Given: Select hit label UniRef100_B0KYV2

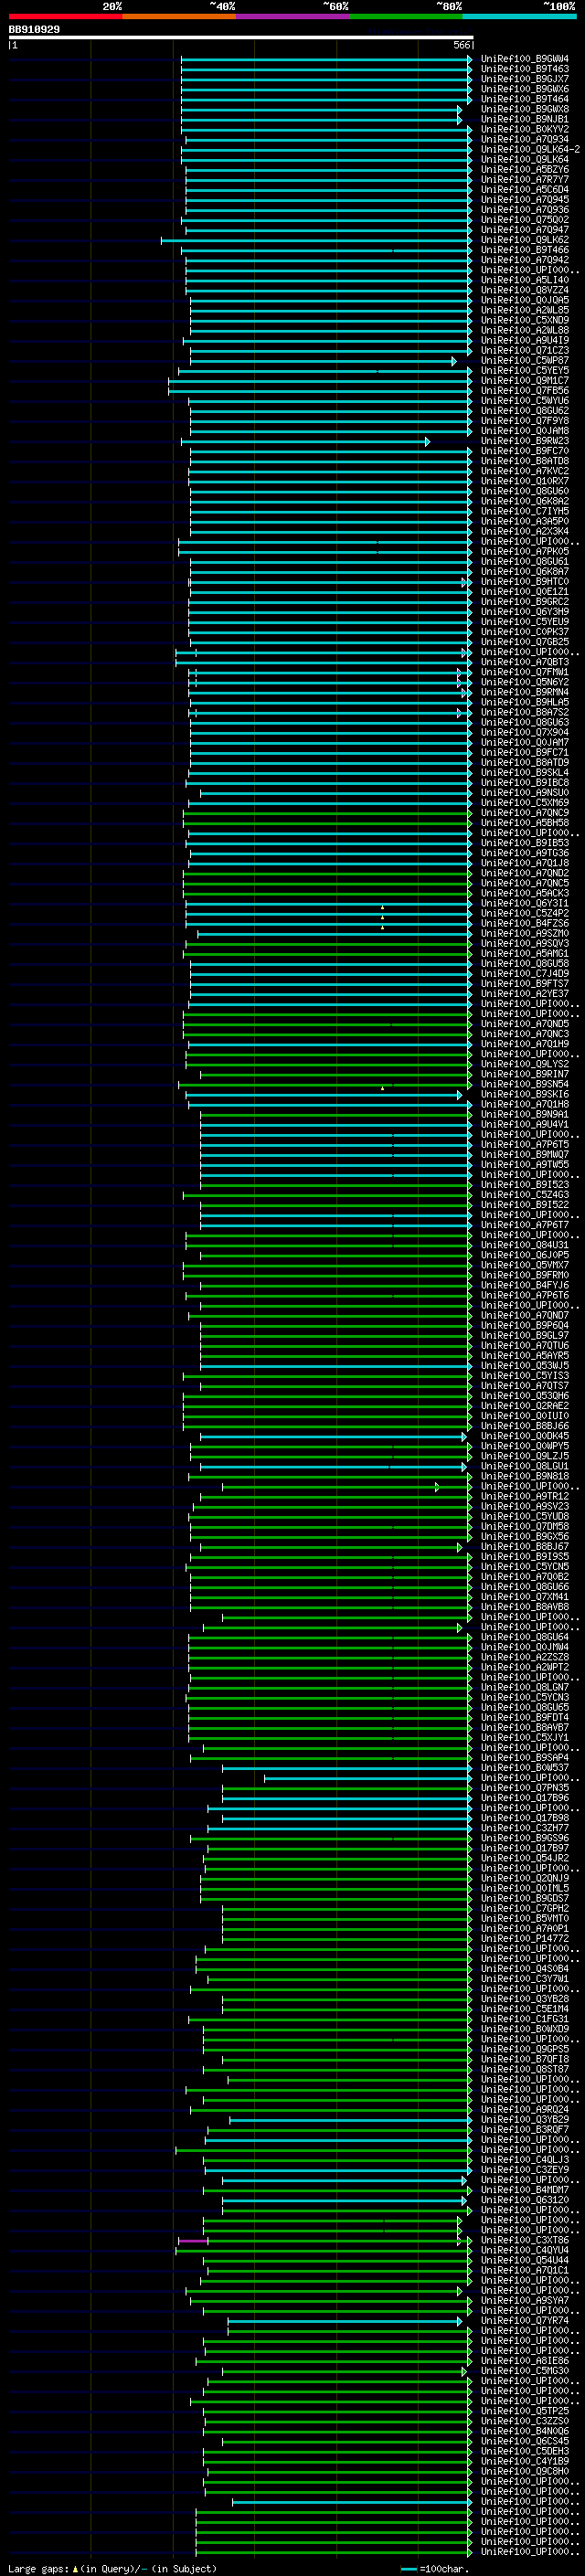Looking at the screenshot, I should click(525, 129).
